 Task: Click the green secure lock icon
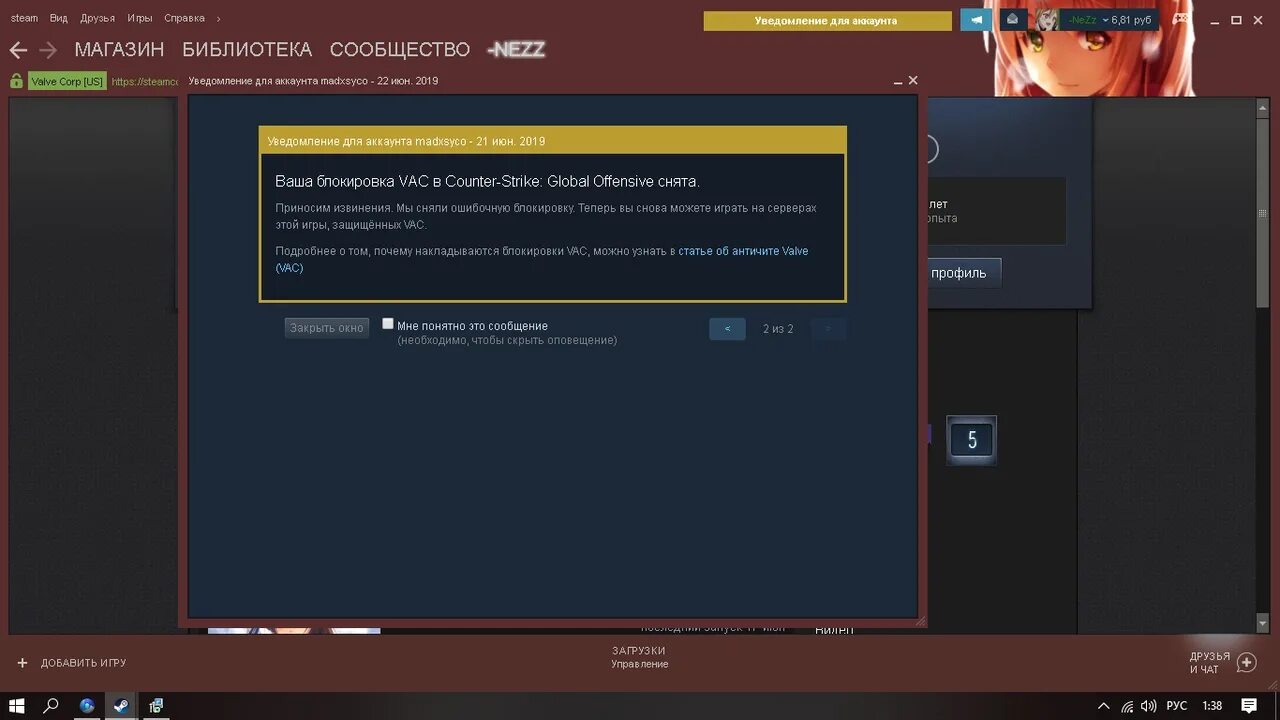(16, 81)
